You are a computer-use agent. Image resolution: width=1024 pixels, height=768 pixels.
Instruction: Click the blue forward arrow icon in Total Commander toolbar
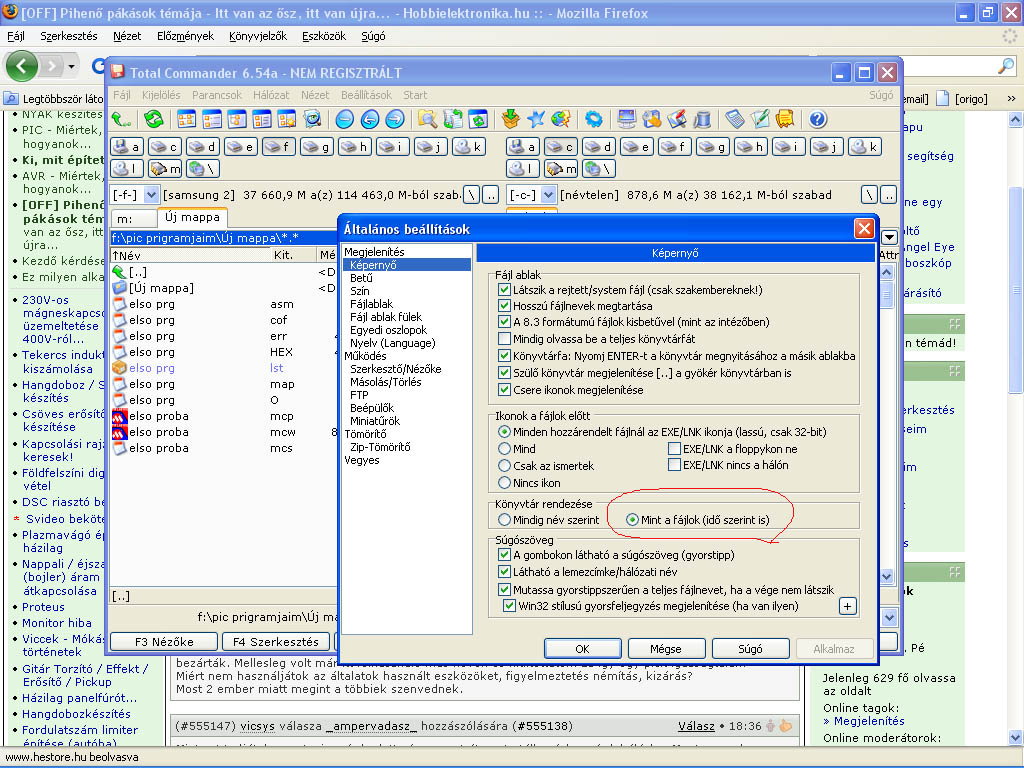pyautogui.click(x=394, y=119)
